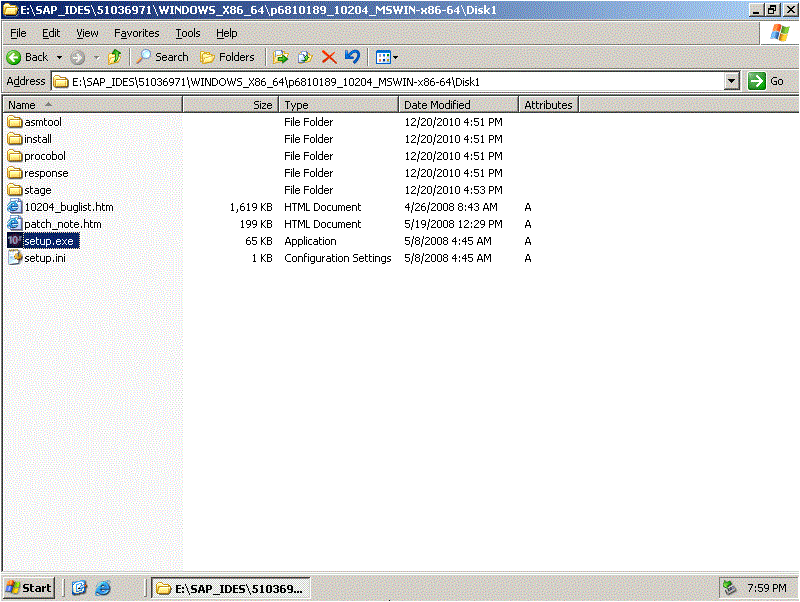Select the setup.exe application file
The image size is (800, 602).
(50, 241)
